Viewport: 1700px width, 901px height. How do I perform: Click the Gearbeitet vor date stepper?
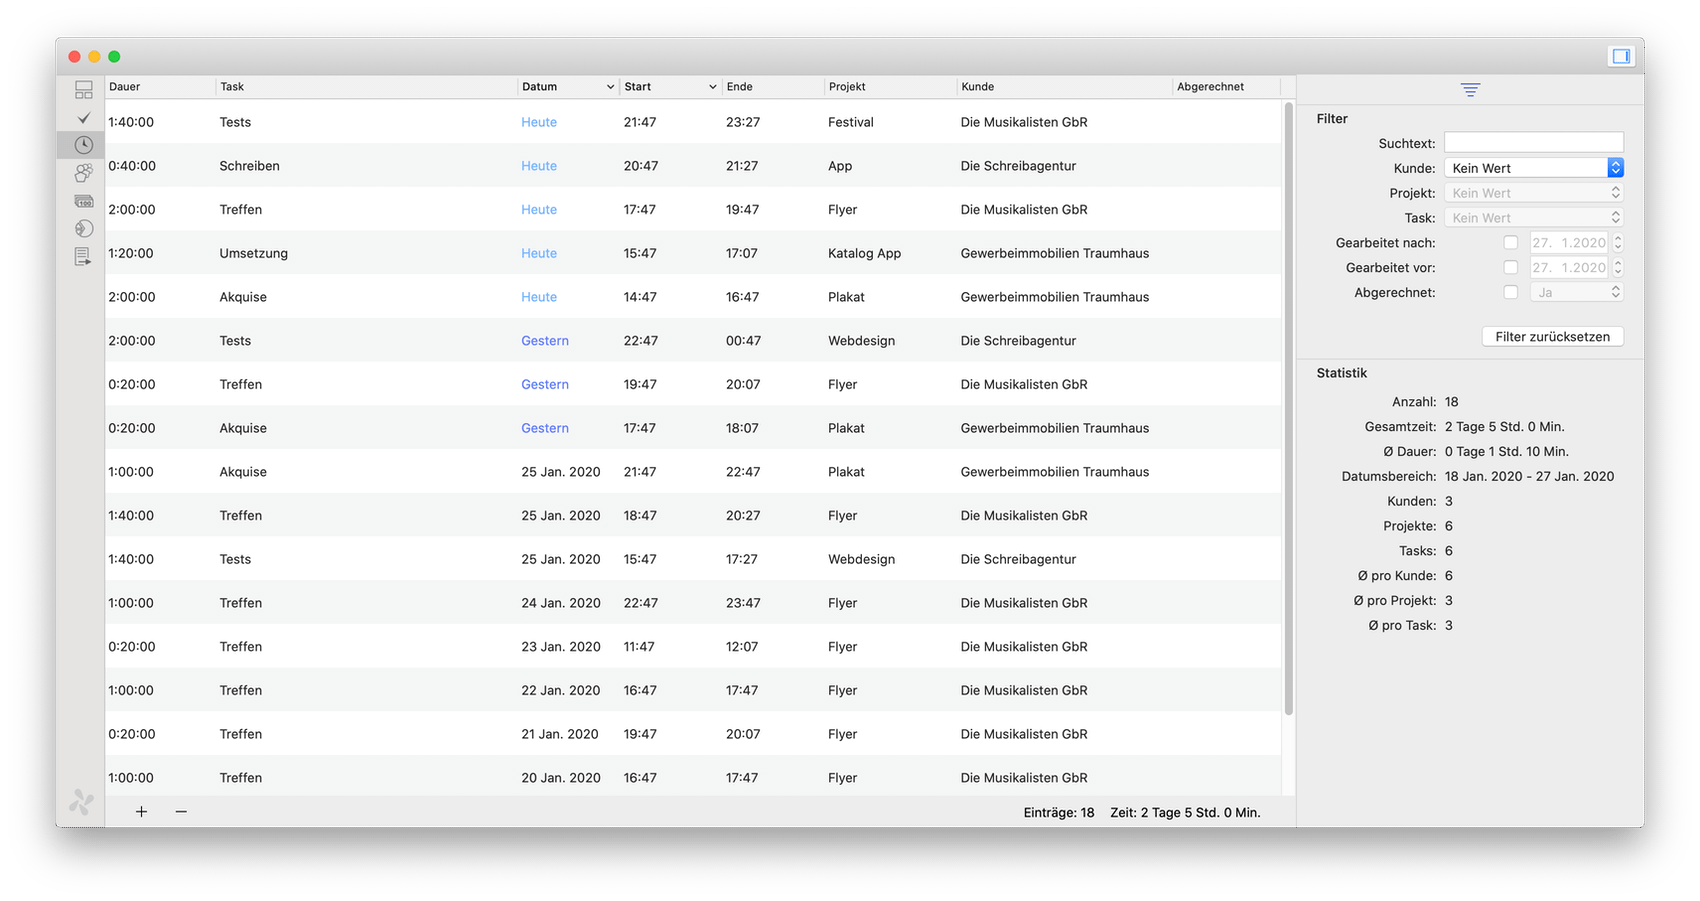click(1618, 268)
